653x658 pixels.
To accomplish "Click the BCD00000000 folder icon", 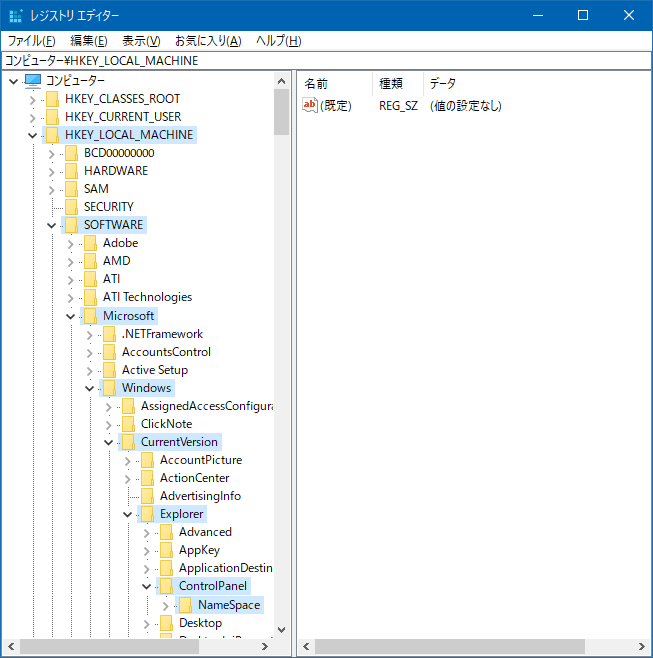I will 71,153.
